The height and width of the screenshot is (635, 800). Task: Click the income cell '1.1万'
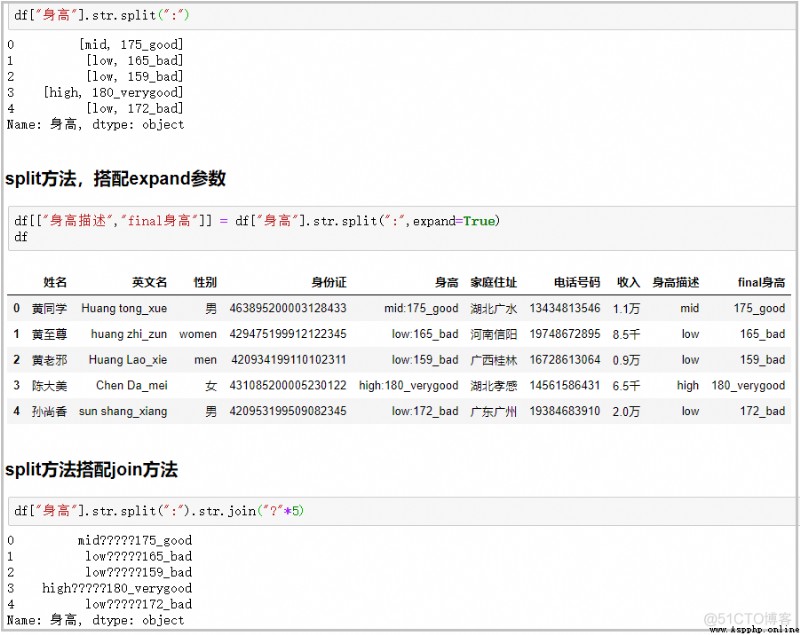pos(626,309)
